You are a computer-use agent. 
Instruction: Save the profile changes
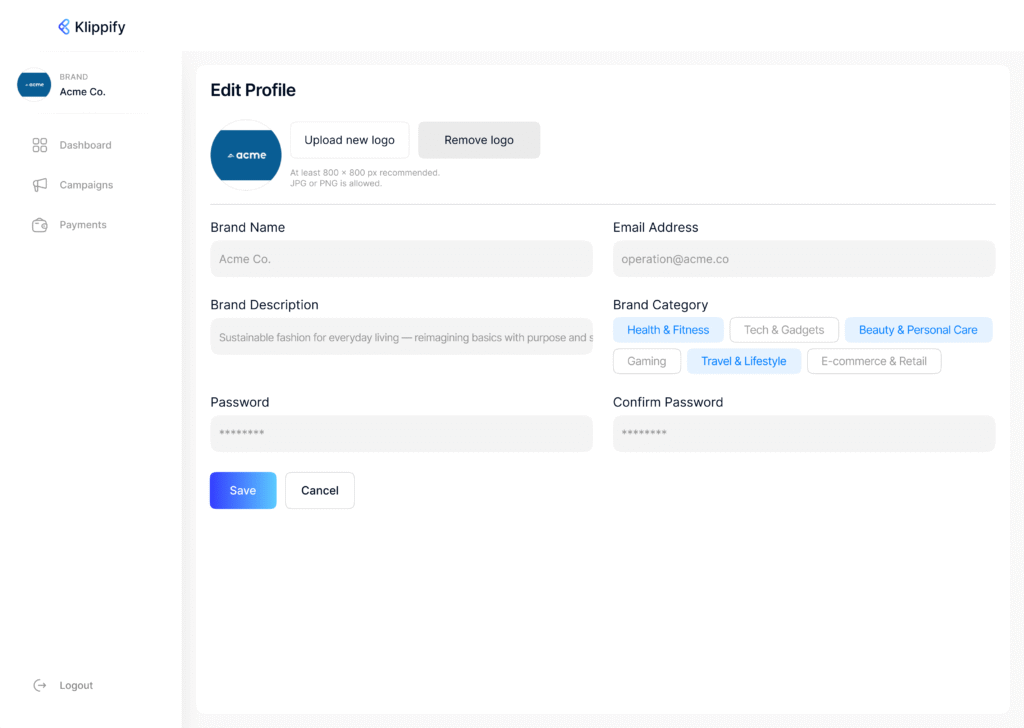(x=243, y=490)
